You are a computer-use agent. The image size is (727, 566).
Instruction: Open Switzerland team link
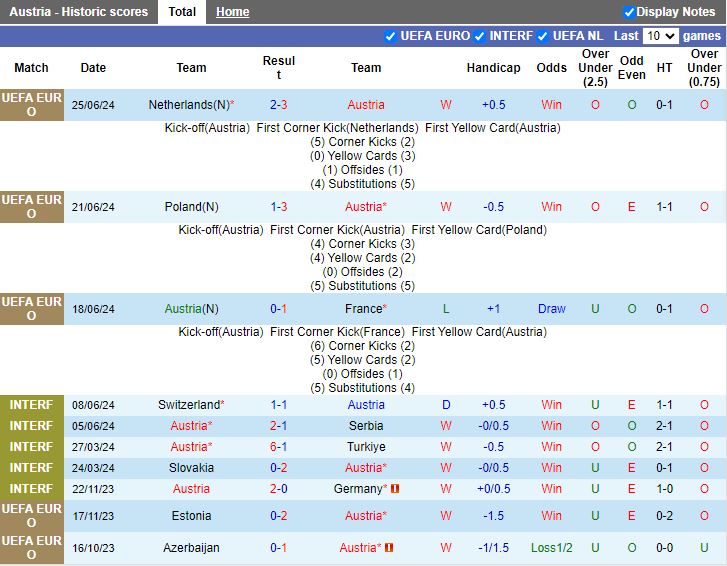(191, 405)
